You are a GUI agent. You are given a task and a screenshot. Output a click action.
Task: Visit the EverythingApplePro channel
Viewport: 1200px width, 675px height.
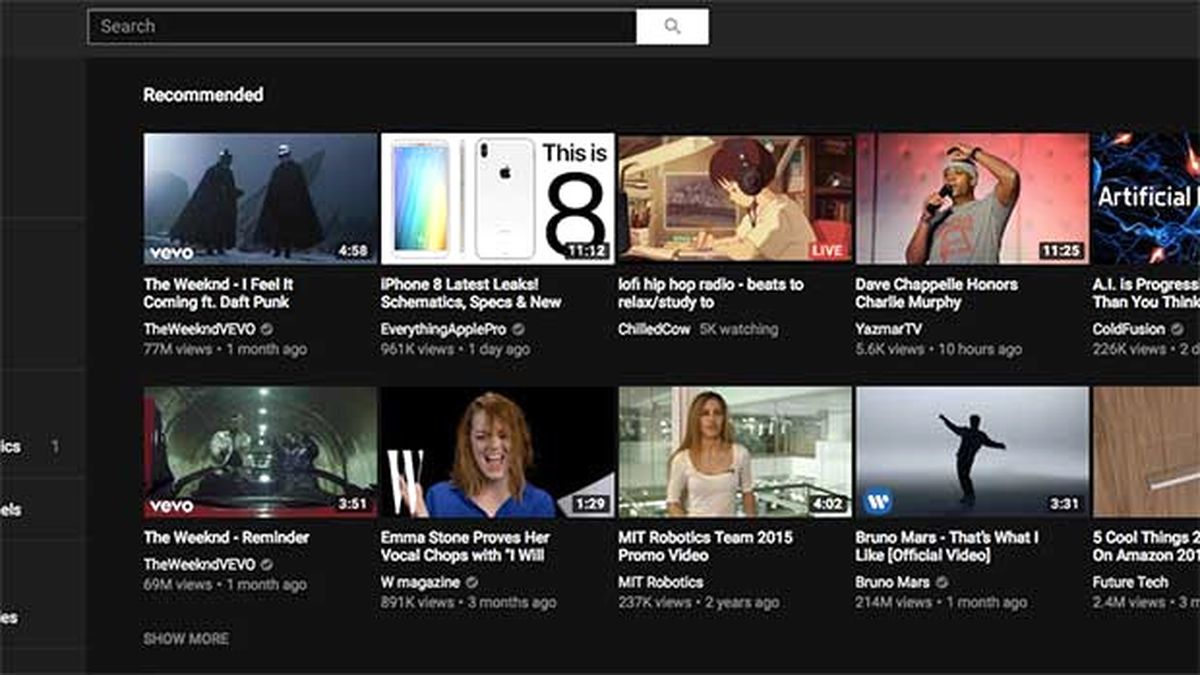click(445, 329)
